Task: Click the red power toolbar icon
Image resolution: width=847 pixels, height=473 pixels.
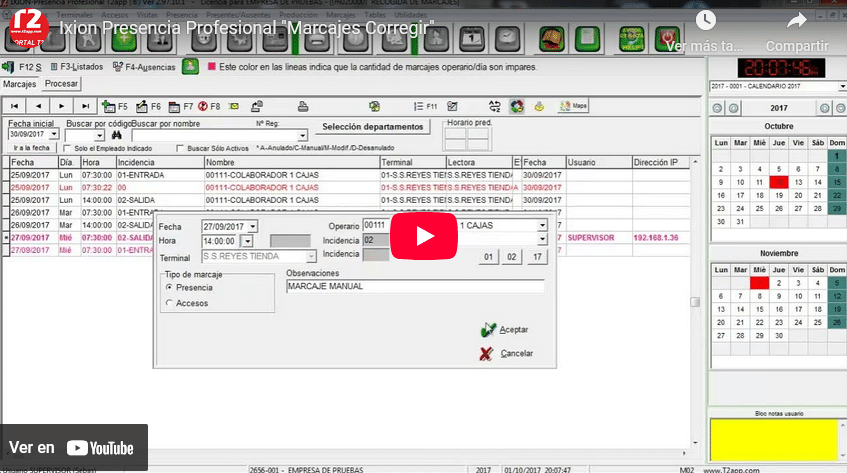Action: [668, 39]
